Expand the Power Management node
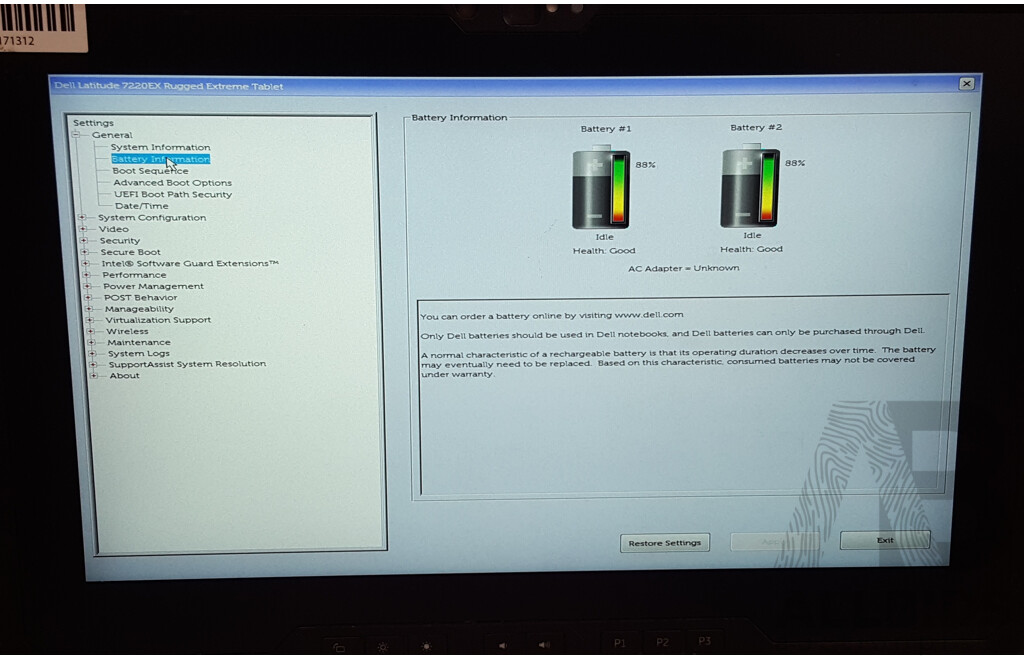The height and width of the screenshot is (660, 1024). 87,286
